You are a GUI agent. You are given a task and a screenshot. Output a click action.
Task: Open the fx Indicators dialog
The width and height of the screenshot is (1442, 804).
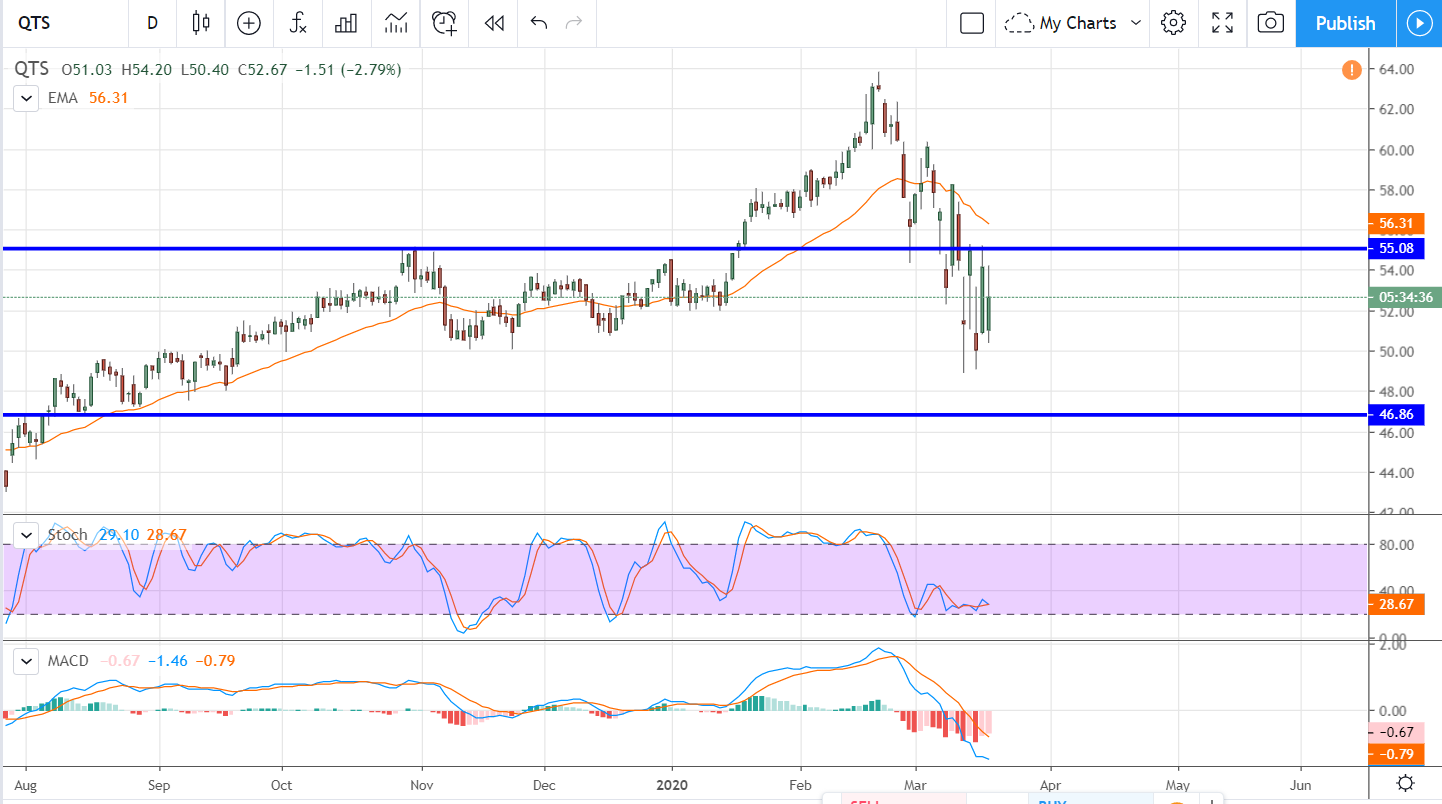click(297, 23)
